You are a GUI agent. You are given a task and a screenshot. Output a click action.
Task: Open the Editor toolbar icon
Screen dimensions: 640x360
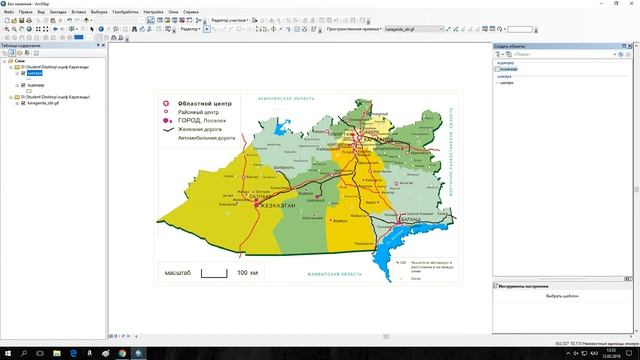click(x=151, y=20)
